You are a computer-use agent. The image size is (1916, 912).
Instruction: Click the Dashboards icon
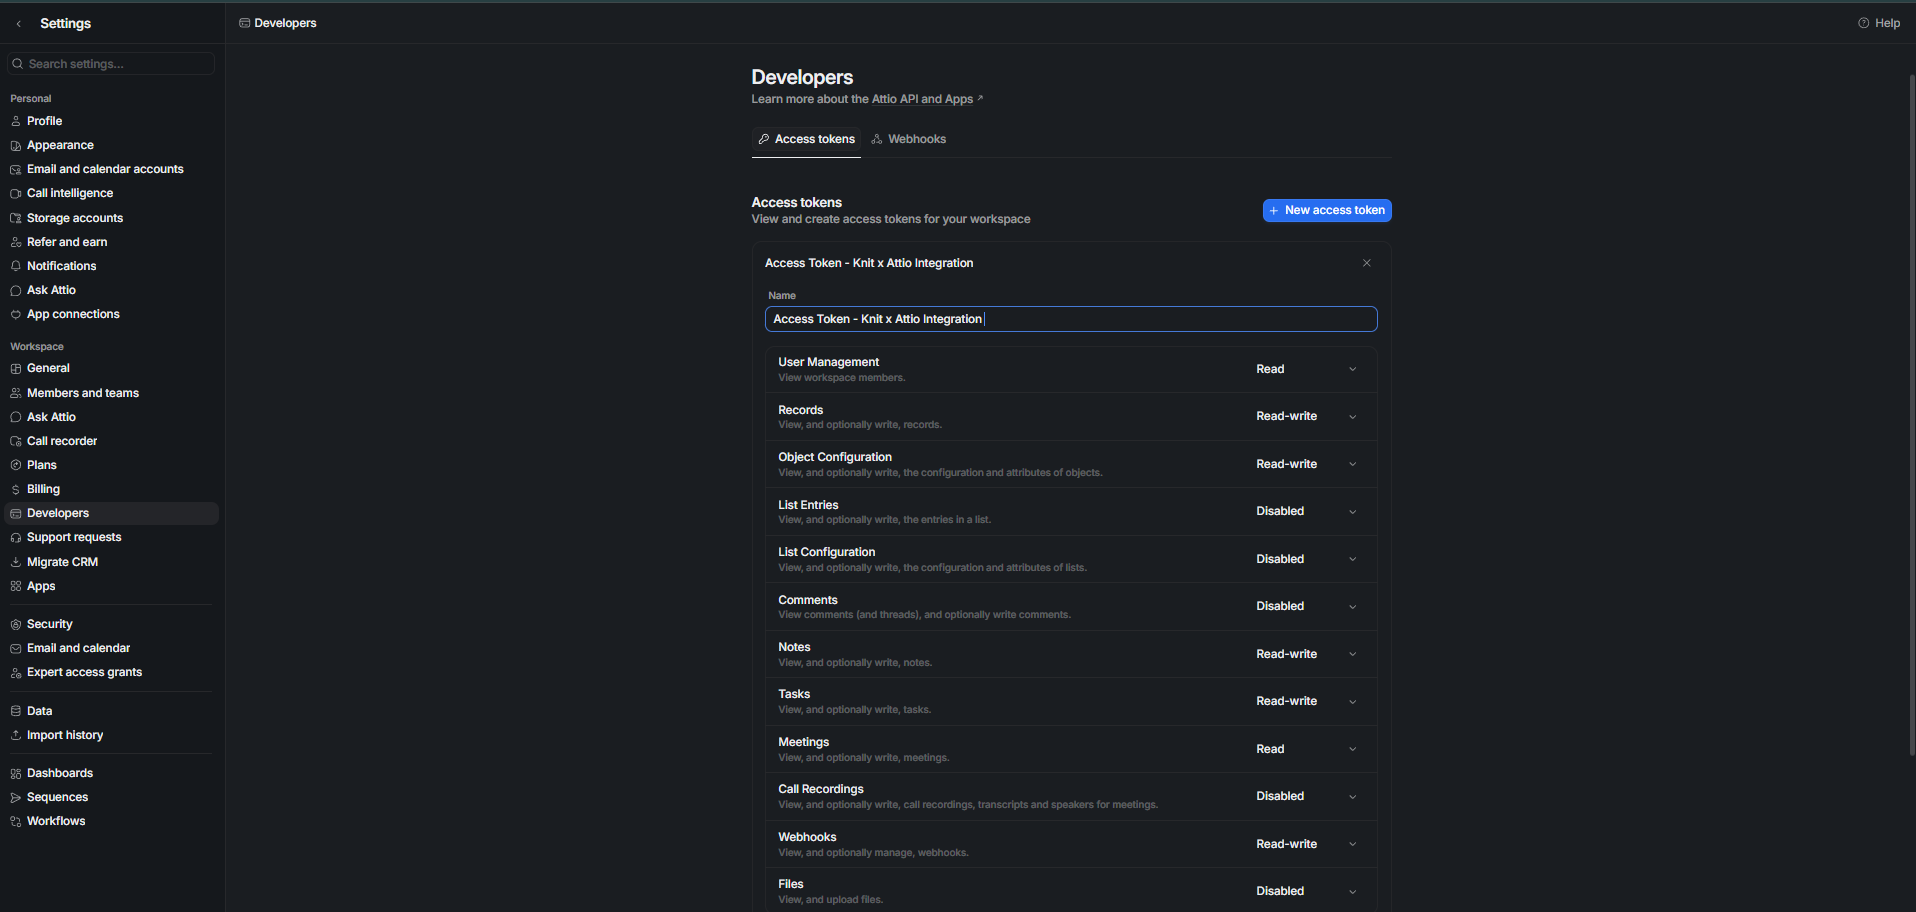16,773
